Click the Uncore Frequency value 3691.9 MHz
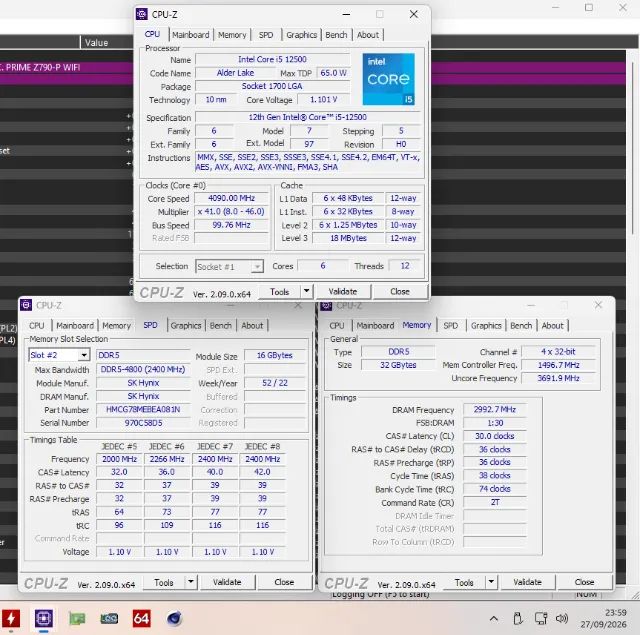Viewport: 640px width, 635px height. tap(558, 378)
